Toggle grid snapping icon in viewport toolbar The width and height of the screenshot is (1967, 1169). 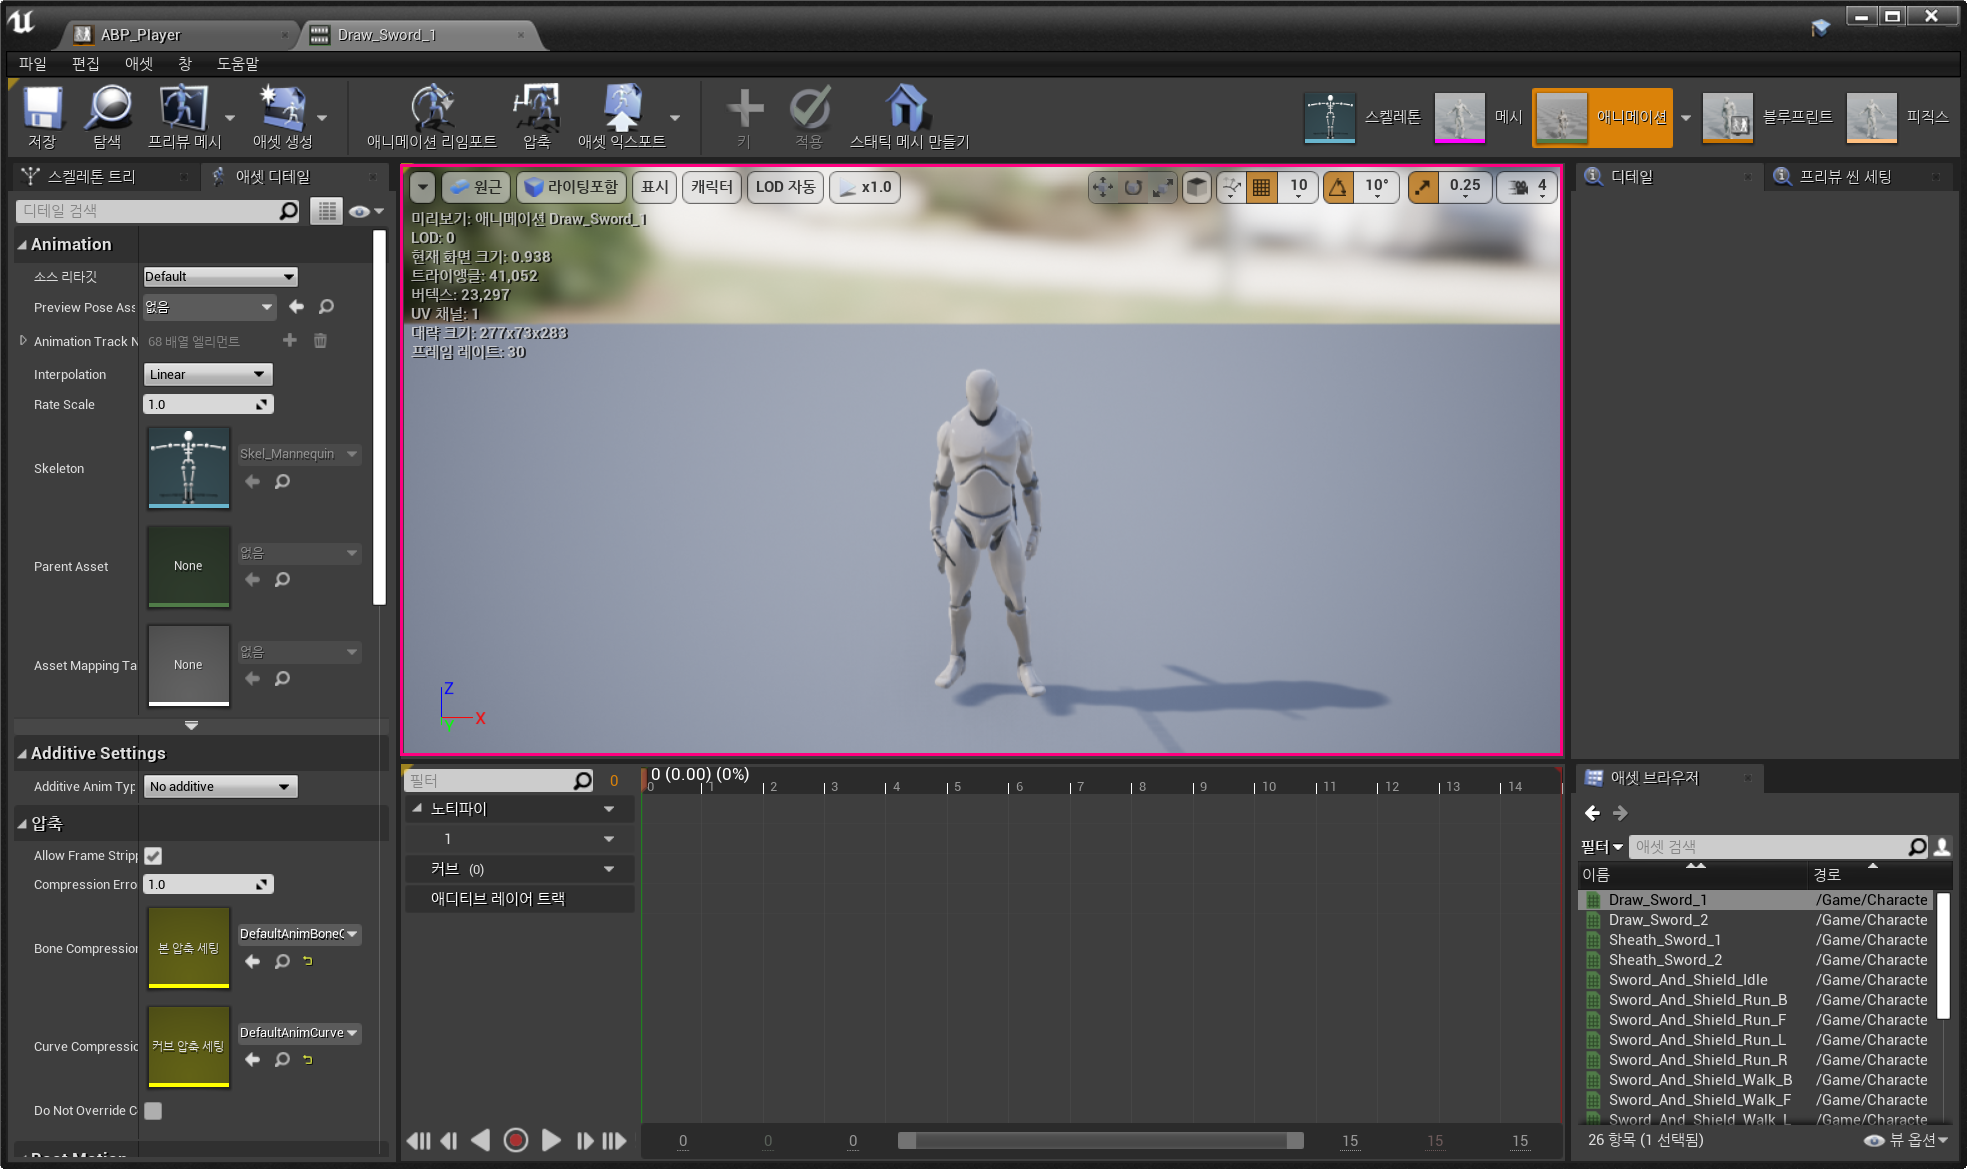(1262, 187)
